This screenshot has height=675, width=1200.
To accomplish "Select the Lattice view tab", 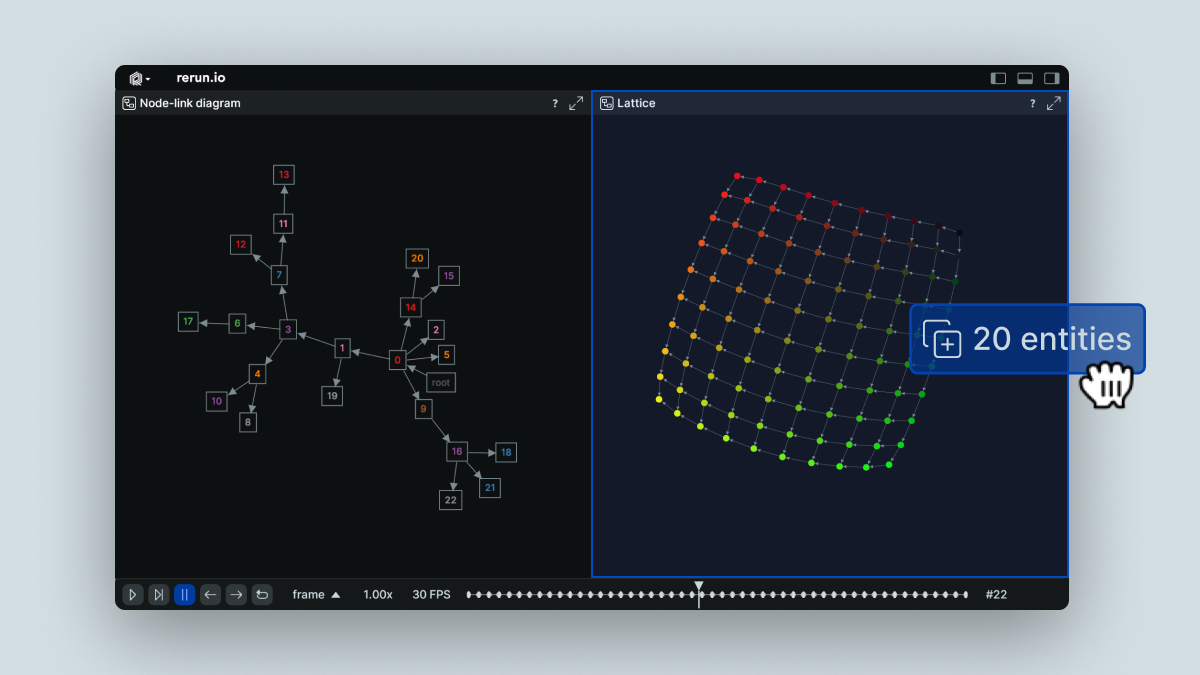I will click(x=635, y=103).
